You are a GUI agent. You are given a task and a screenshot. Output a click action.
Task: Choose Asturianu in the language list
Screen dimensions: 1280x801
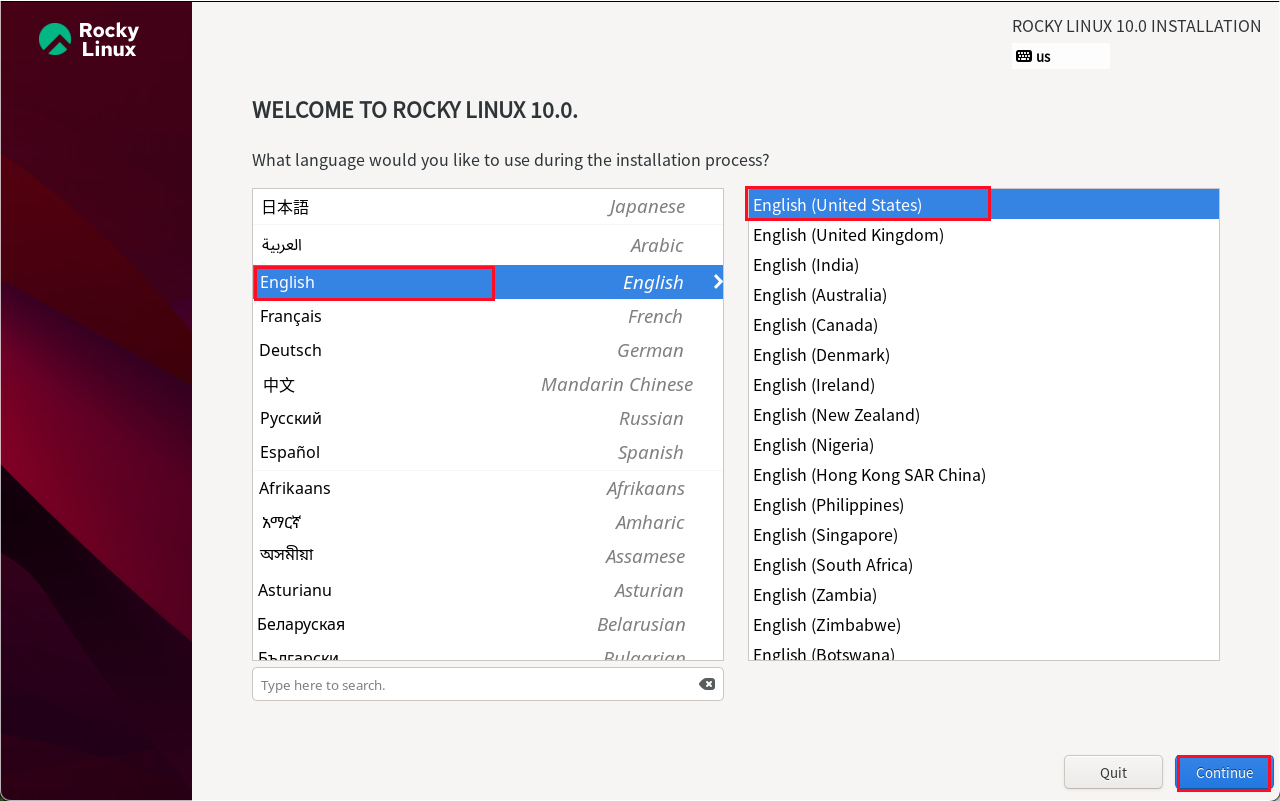(487, 590)
